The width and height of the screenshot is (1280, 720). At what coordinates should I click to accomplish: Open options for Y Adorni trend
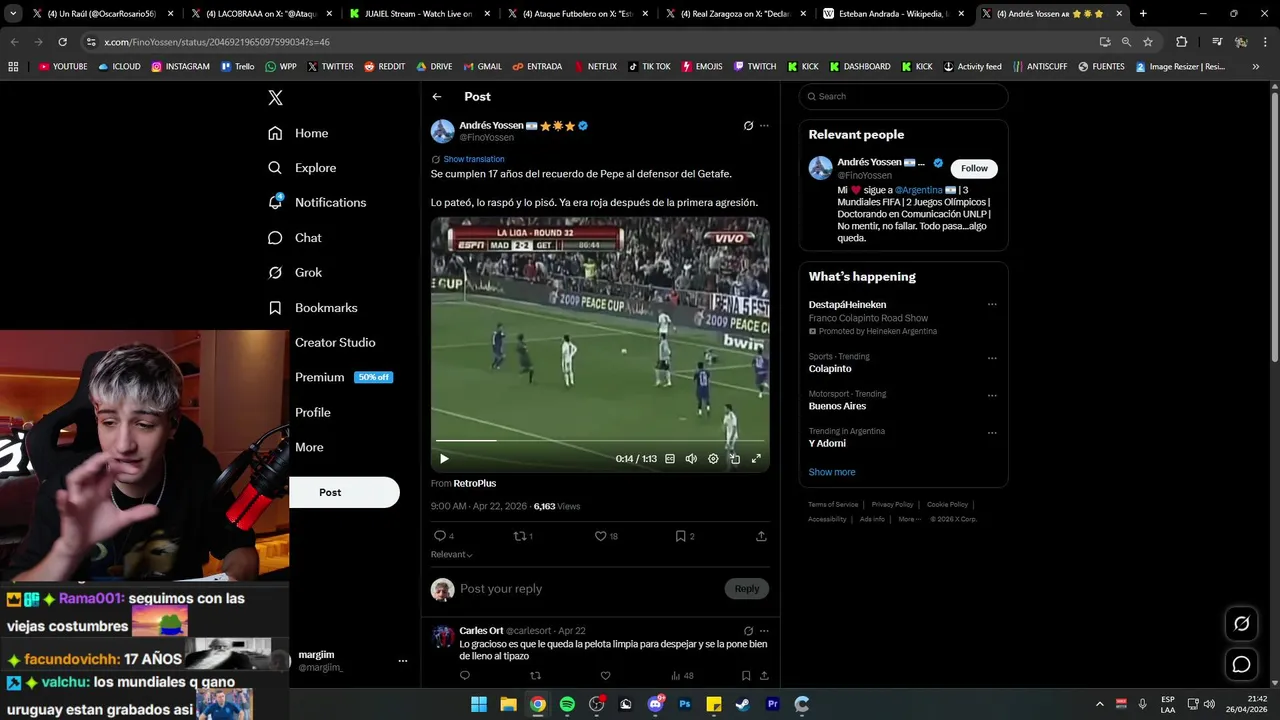click(992, 433)
